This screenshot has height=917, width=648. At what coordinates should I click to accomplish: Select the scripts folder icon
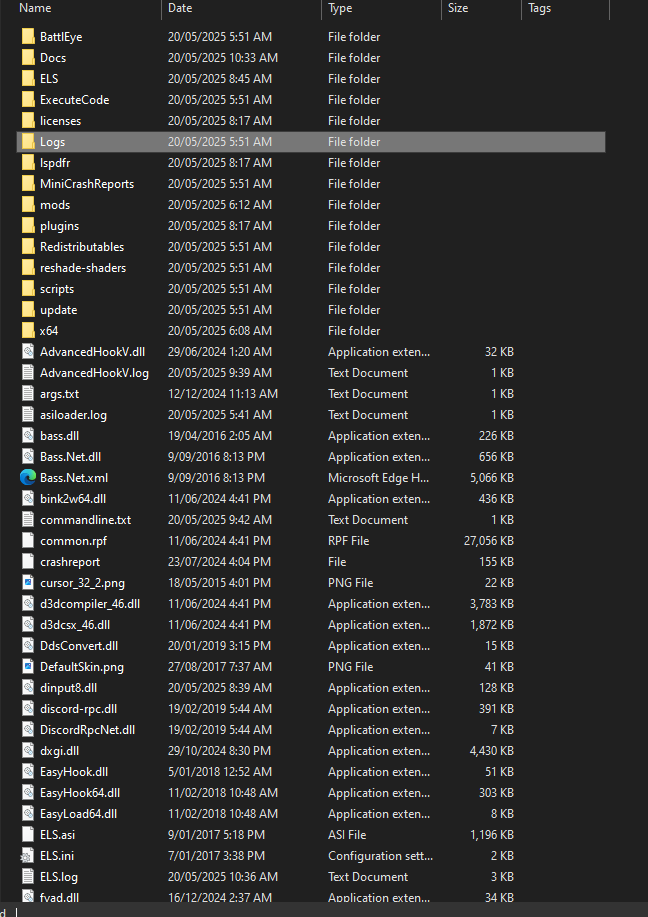click(x=28, y=289)
